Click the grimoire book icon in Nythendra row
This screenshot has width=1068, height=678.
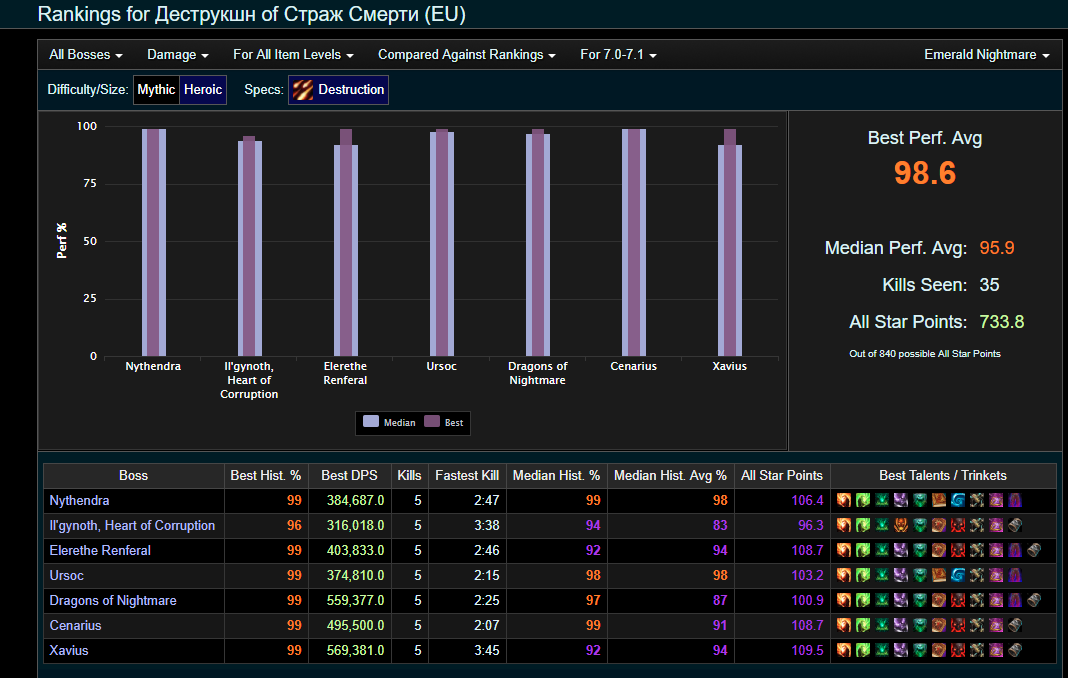939,500
